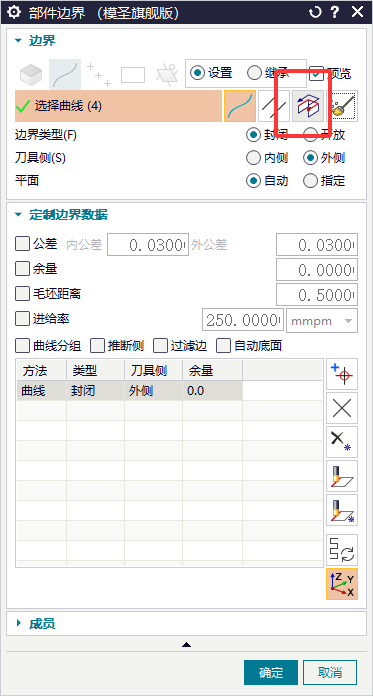
Task: Click the 外公差 value field
Action: click(x=317, y=245)
